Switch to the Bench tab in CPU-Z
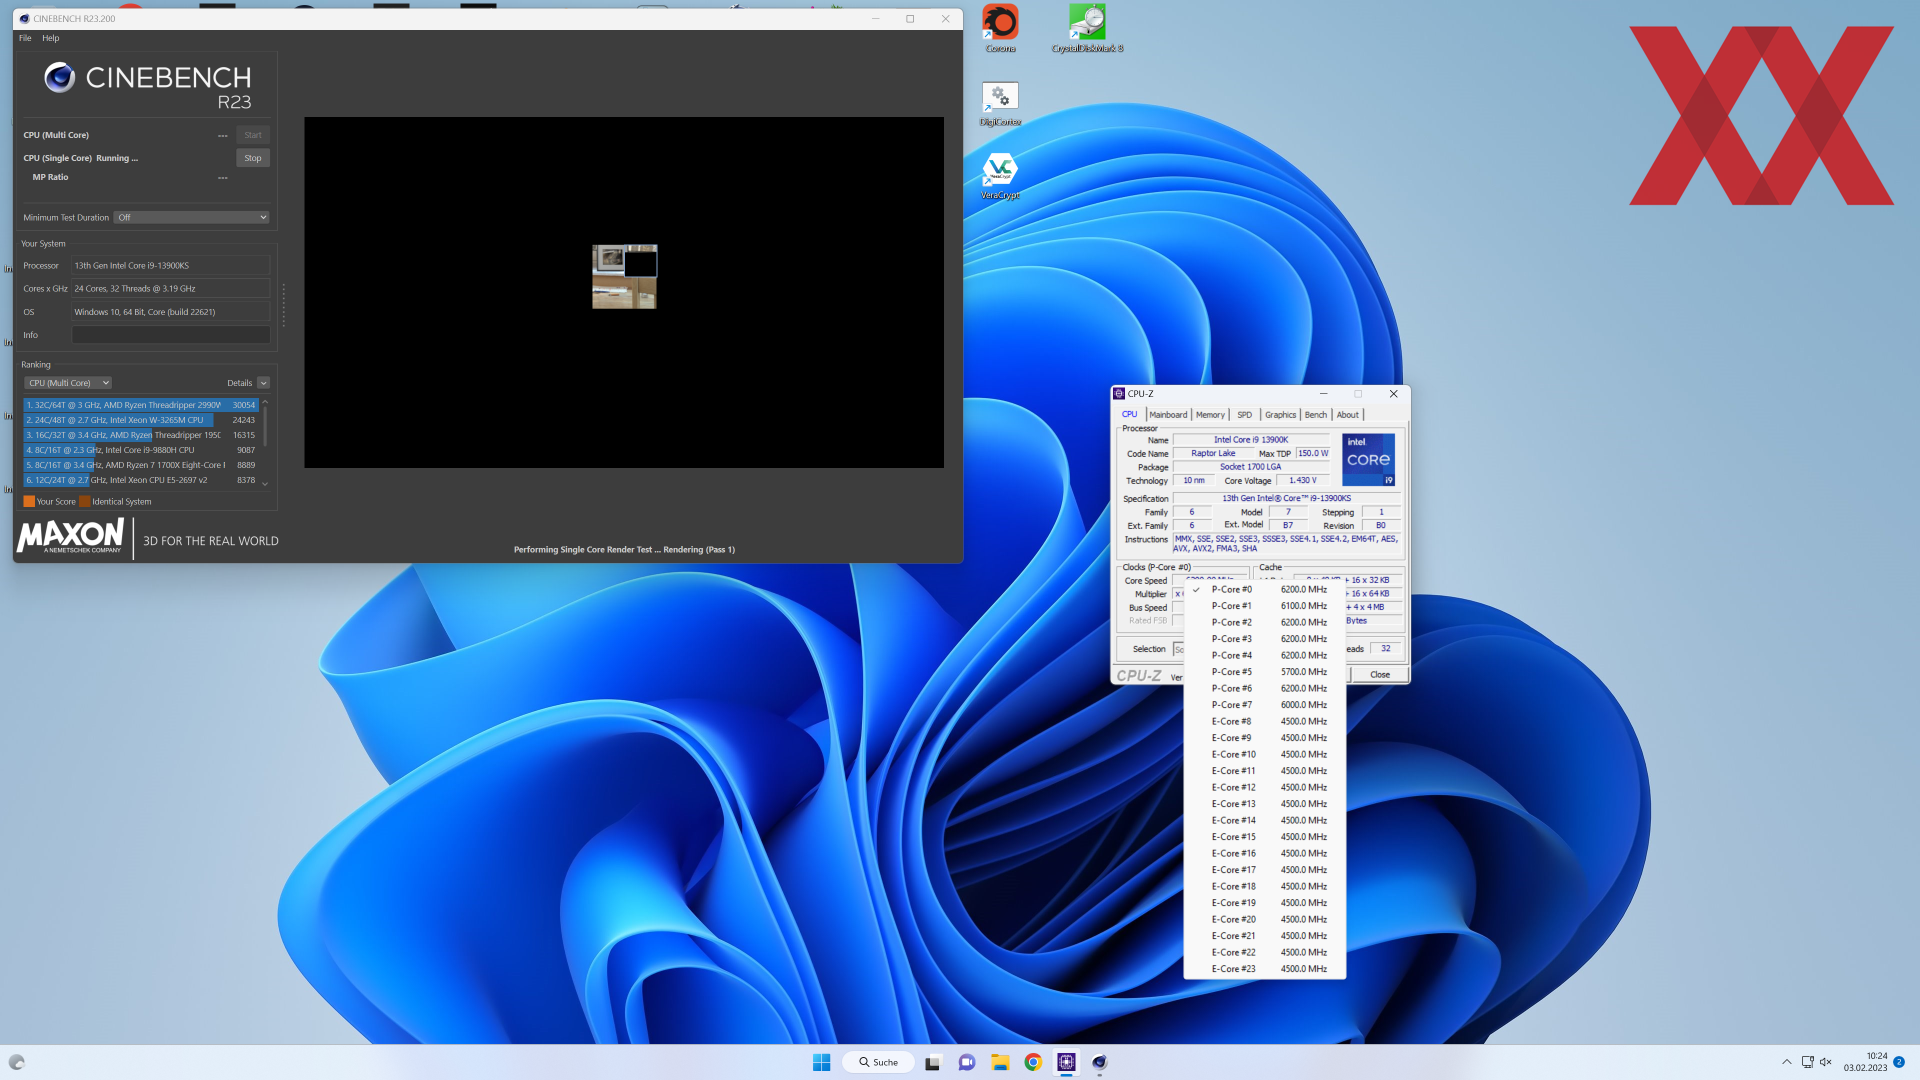The height and width of the screenshot is (1080, 1920). tap(1316, 415)
